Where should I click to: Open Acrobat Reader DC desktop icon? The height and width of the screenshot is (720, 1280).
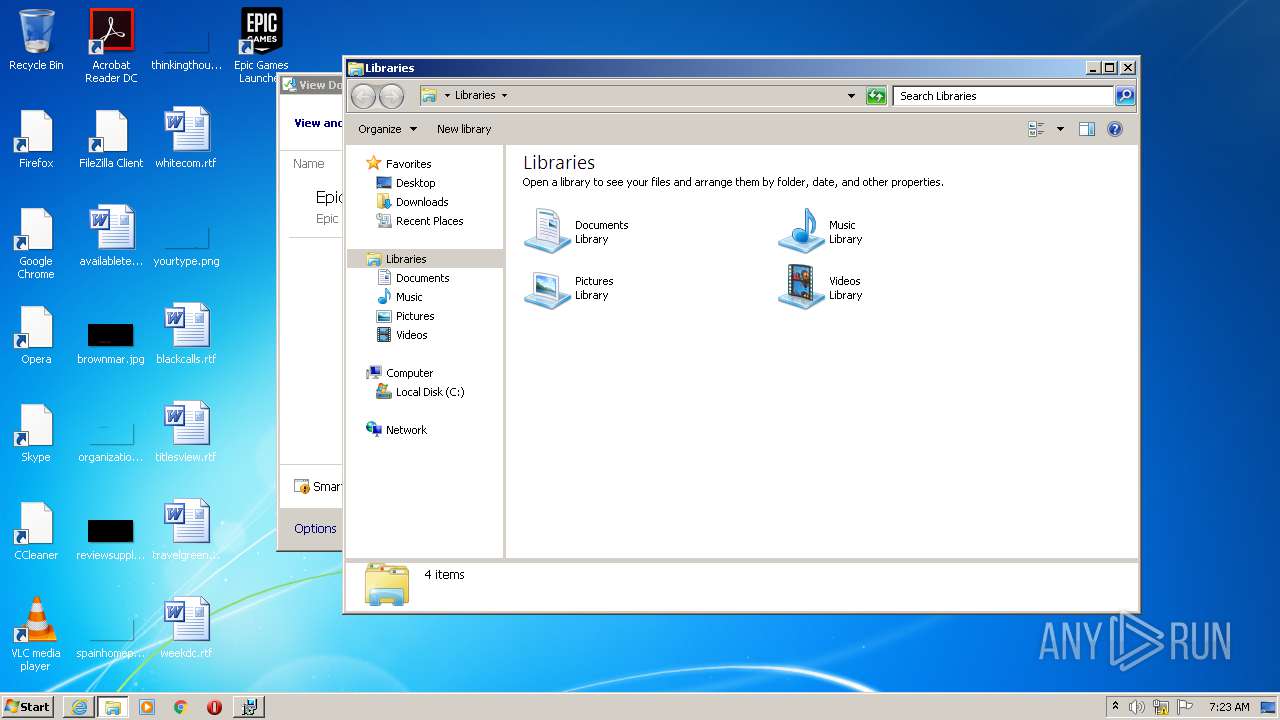(x=111, y=46)
